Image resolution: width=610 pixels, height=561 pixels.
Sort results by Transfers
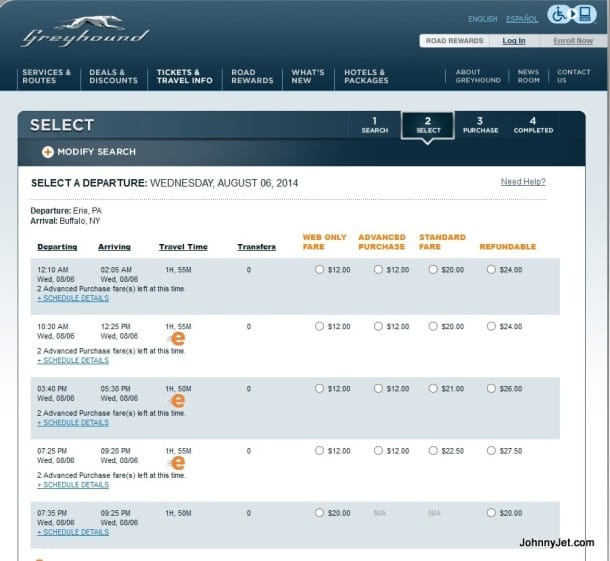256,247
